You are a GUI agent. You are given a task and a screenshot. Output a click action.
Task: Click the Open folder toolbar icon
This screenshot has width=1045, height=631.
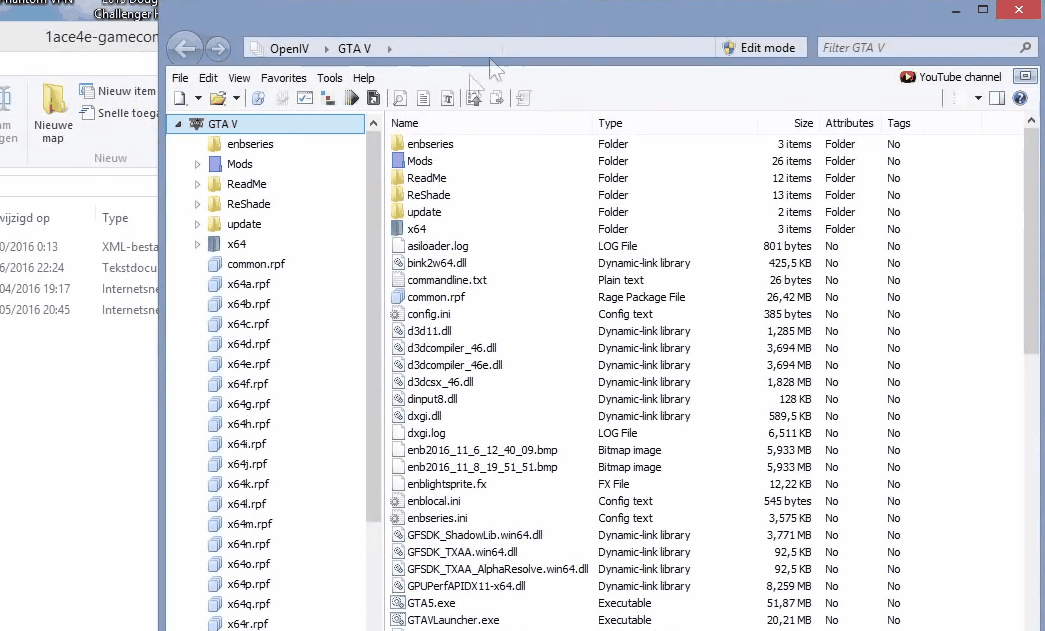[217, 98]
